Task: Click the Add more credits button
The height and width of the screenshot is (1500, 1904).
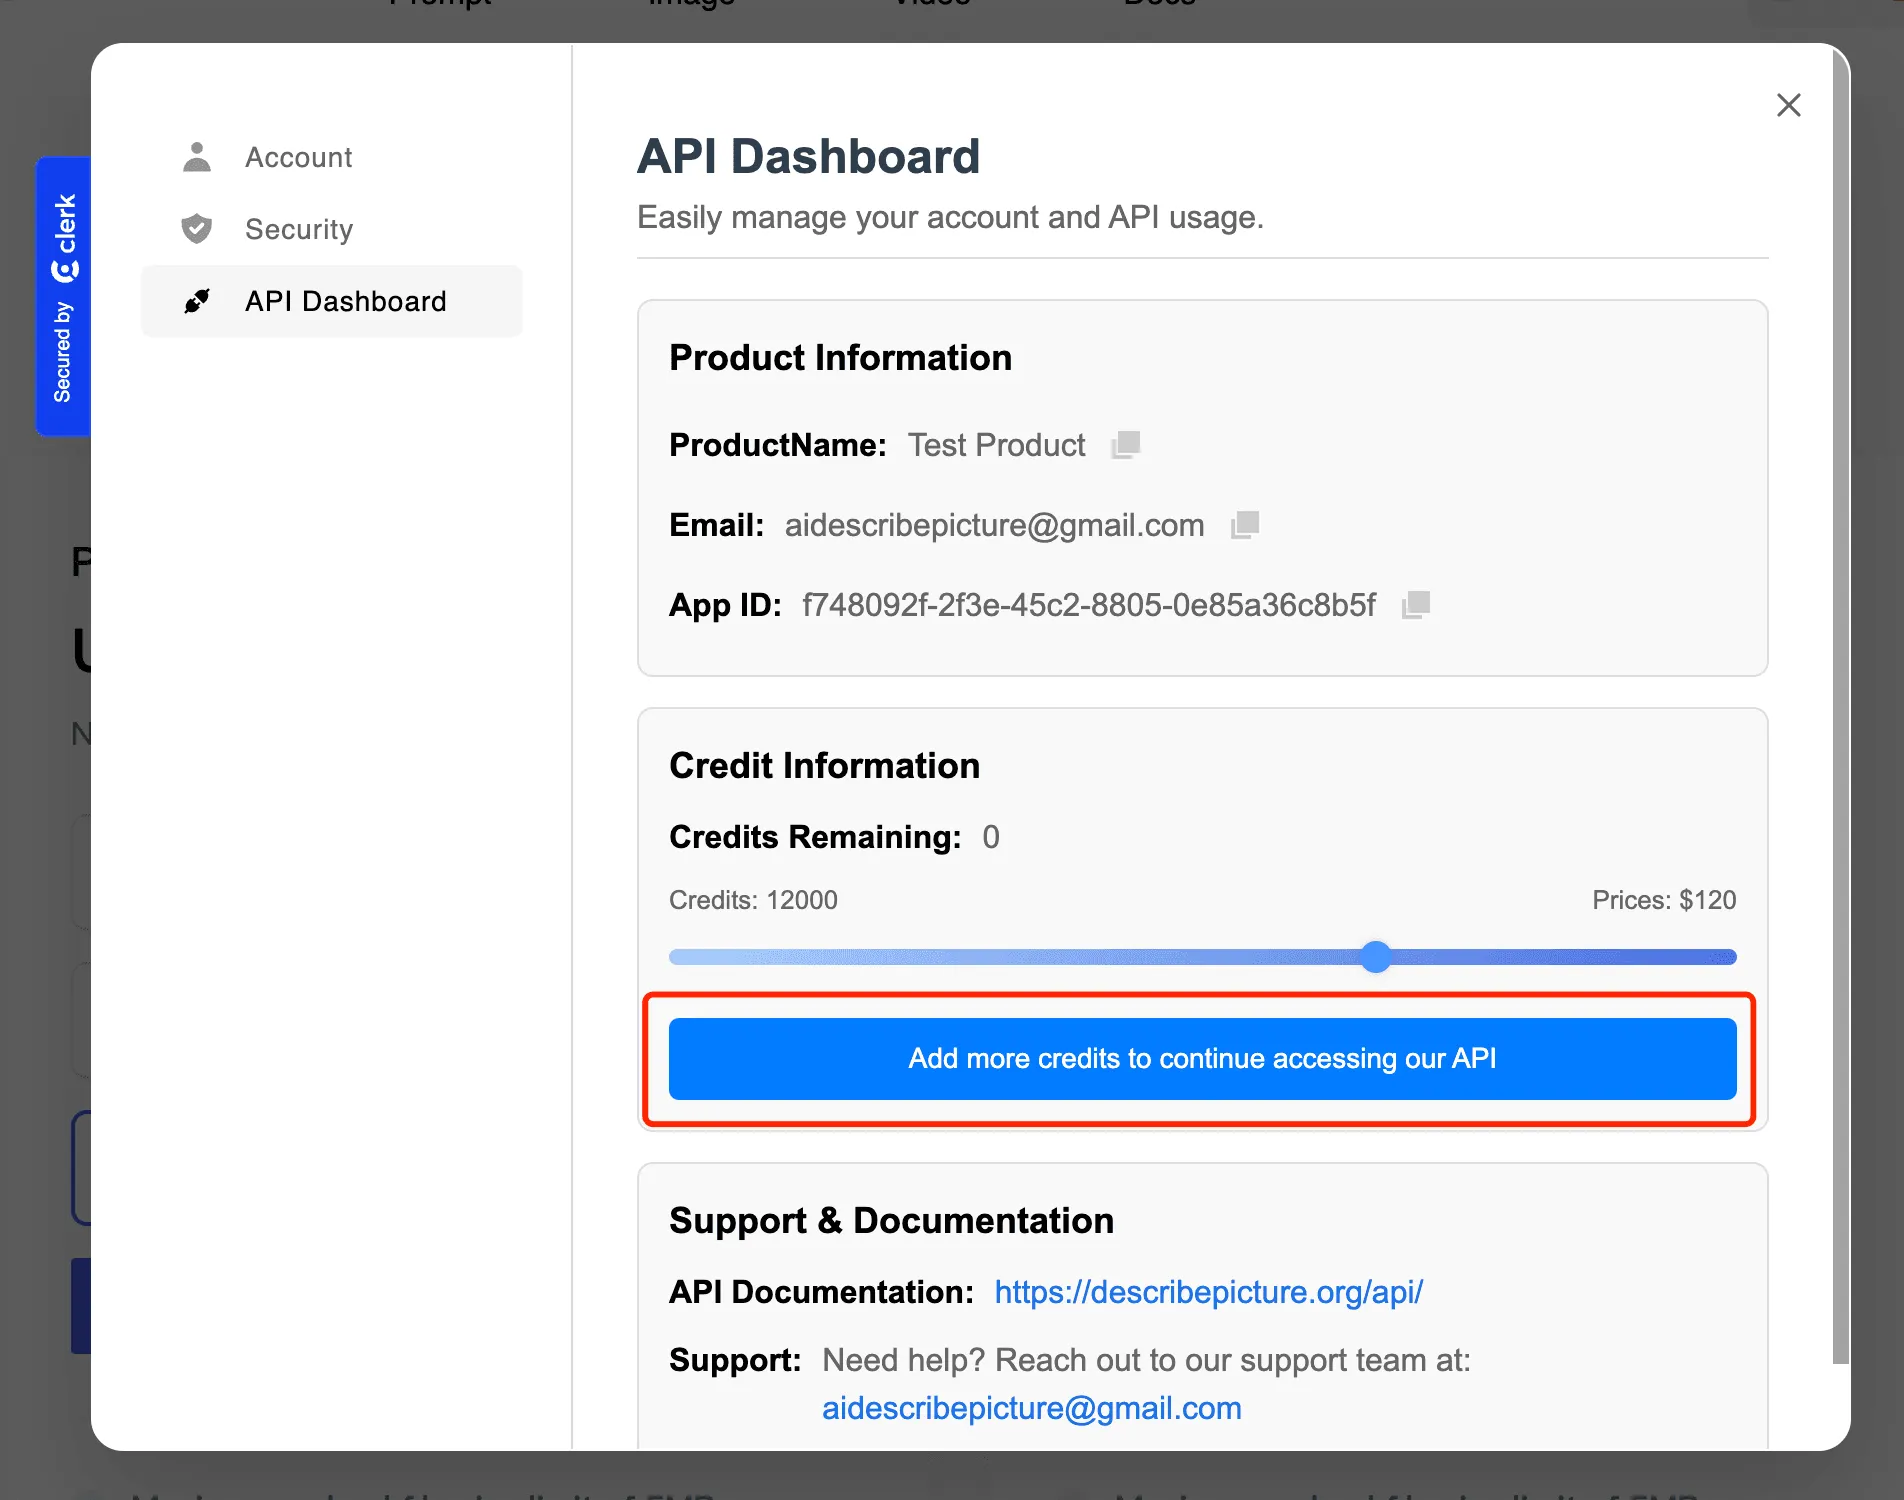Action: click(1201, 1058)
